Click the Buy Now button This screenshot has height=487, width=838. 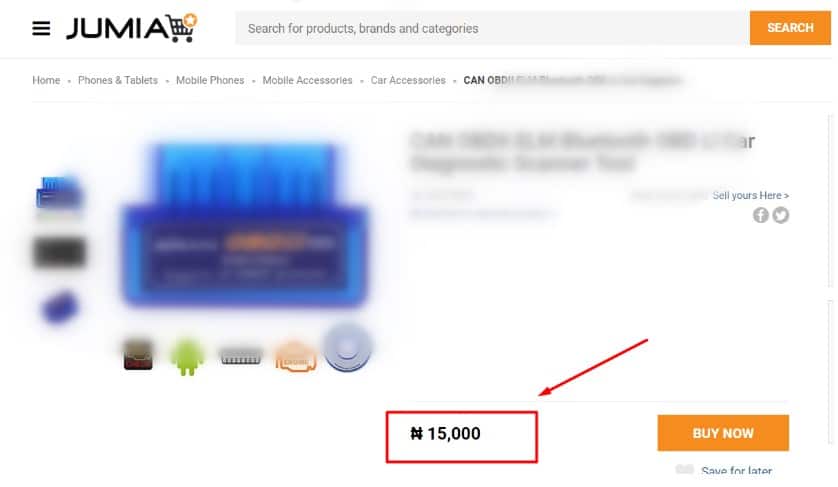click(x=723, y=433)
